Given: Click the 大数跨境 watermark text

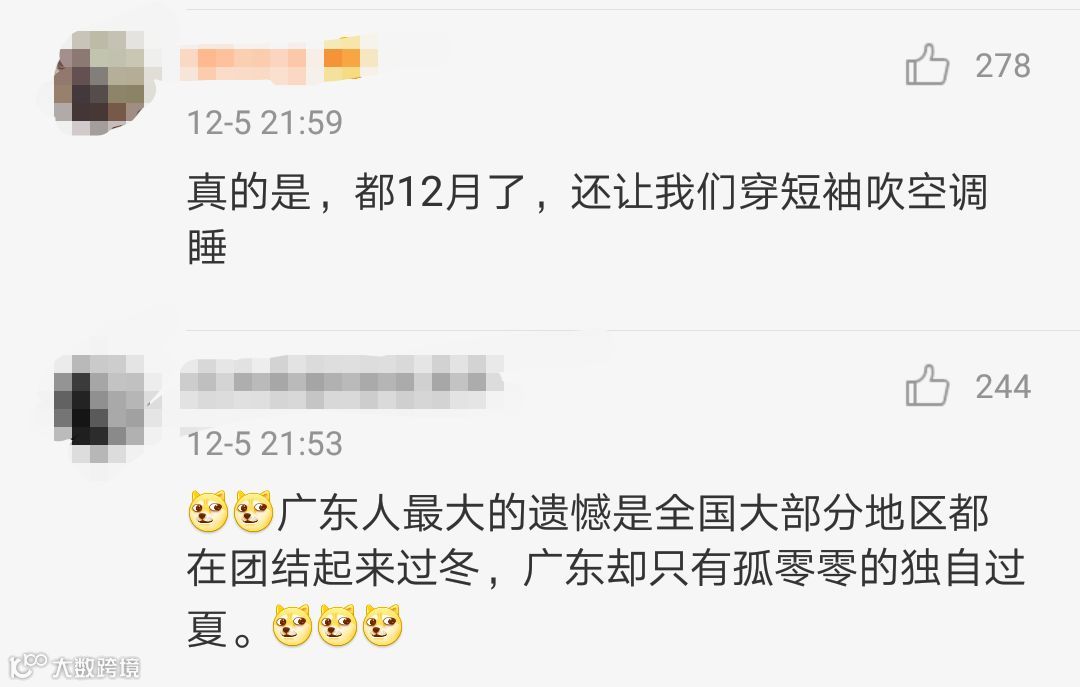Looking at the screenshot, I should 96,668.
